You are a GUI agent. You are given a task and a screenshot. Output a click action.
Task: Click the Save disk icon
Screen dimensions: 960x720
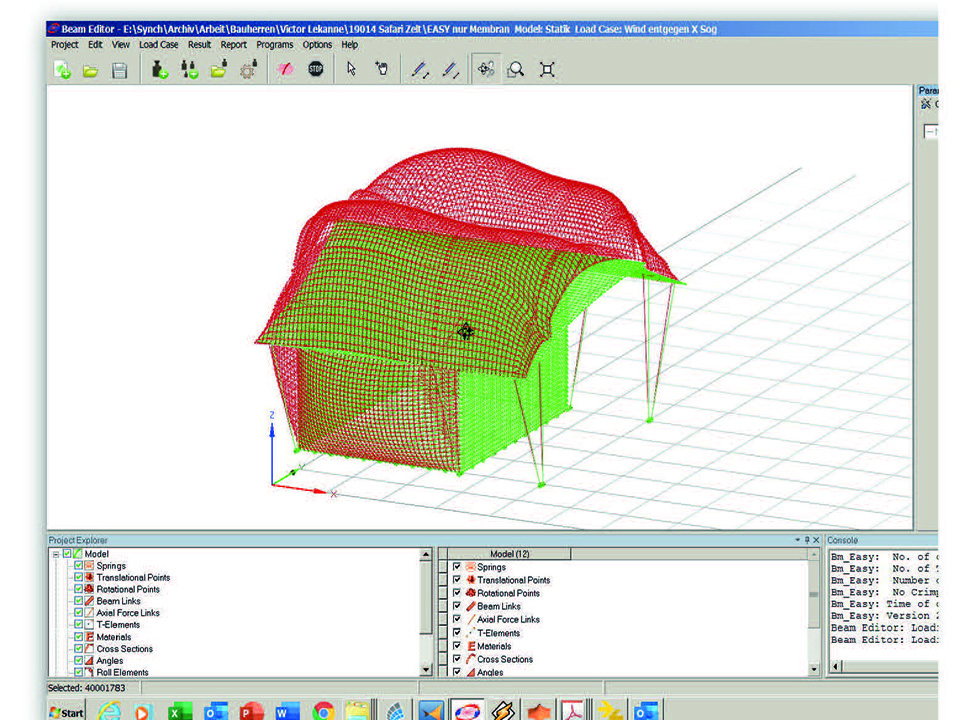(119, 70)
